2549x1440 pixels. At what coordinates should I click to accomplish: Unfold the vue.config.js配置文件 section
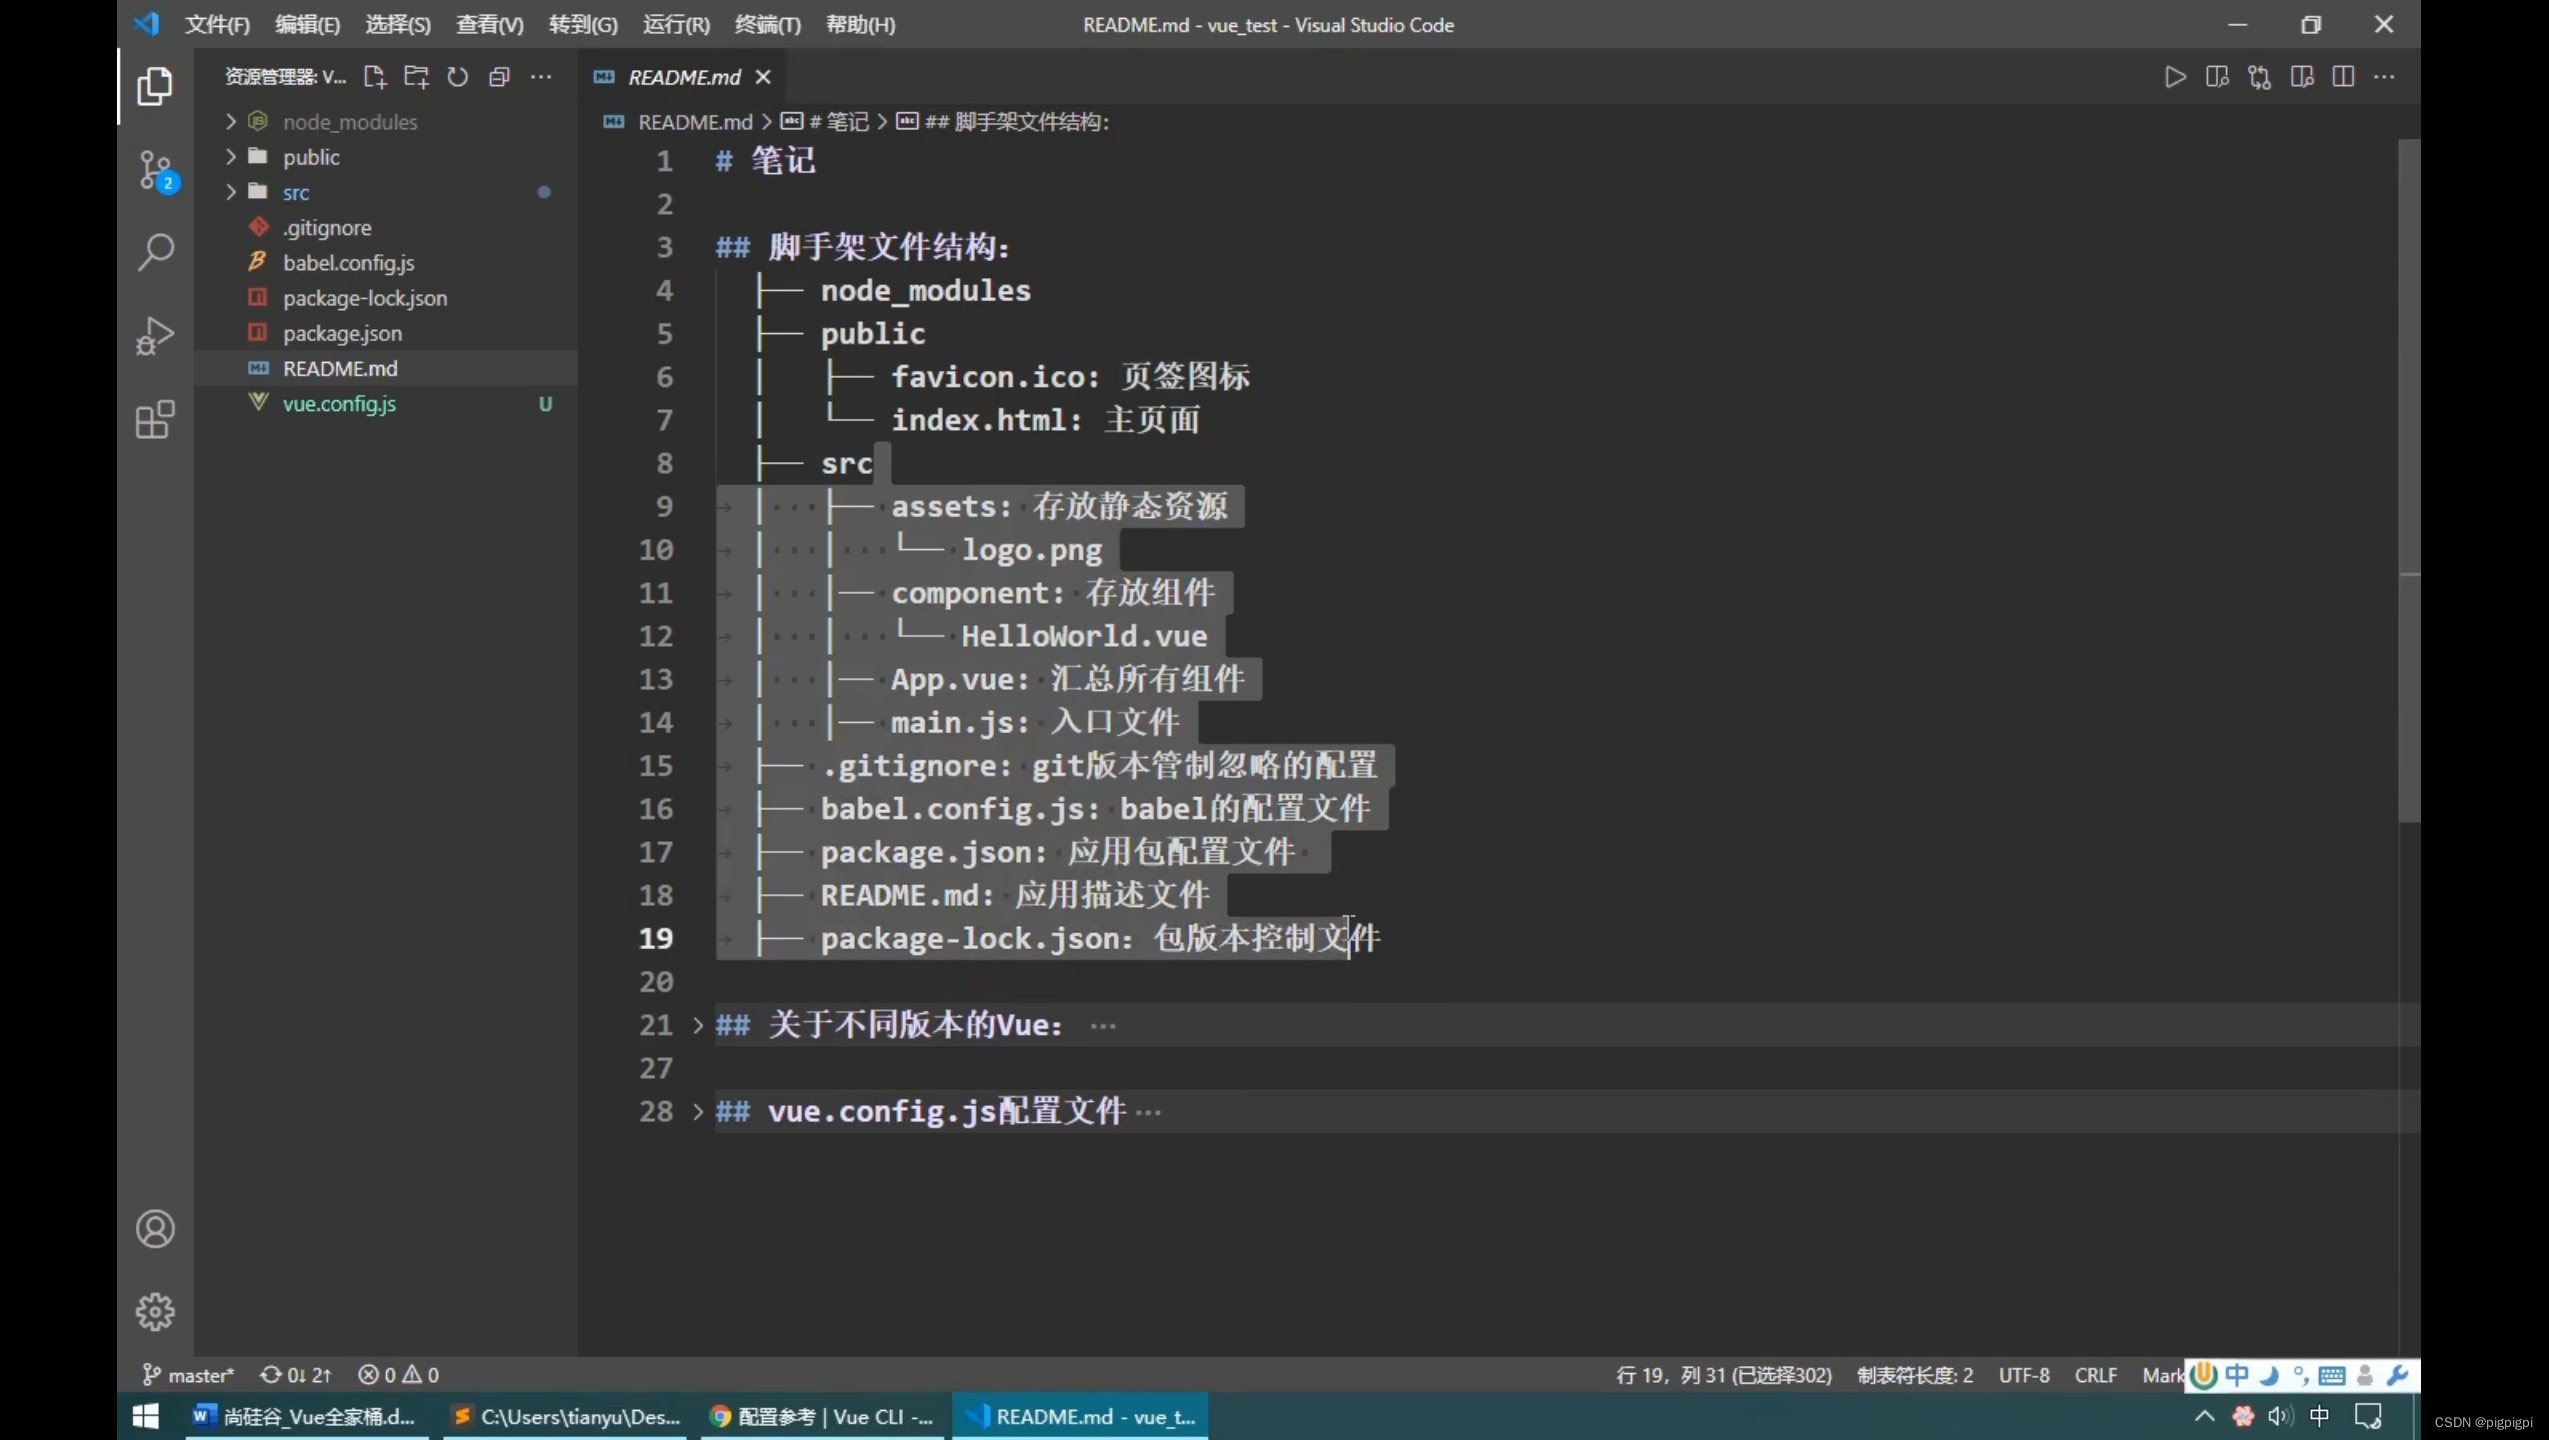pos(698,1111)
